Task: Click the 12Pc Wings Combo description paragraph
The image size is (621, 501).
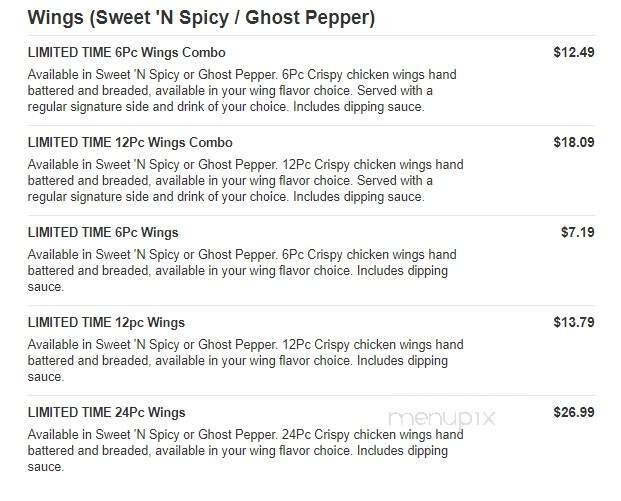Action: [245, 181]
